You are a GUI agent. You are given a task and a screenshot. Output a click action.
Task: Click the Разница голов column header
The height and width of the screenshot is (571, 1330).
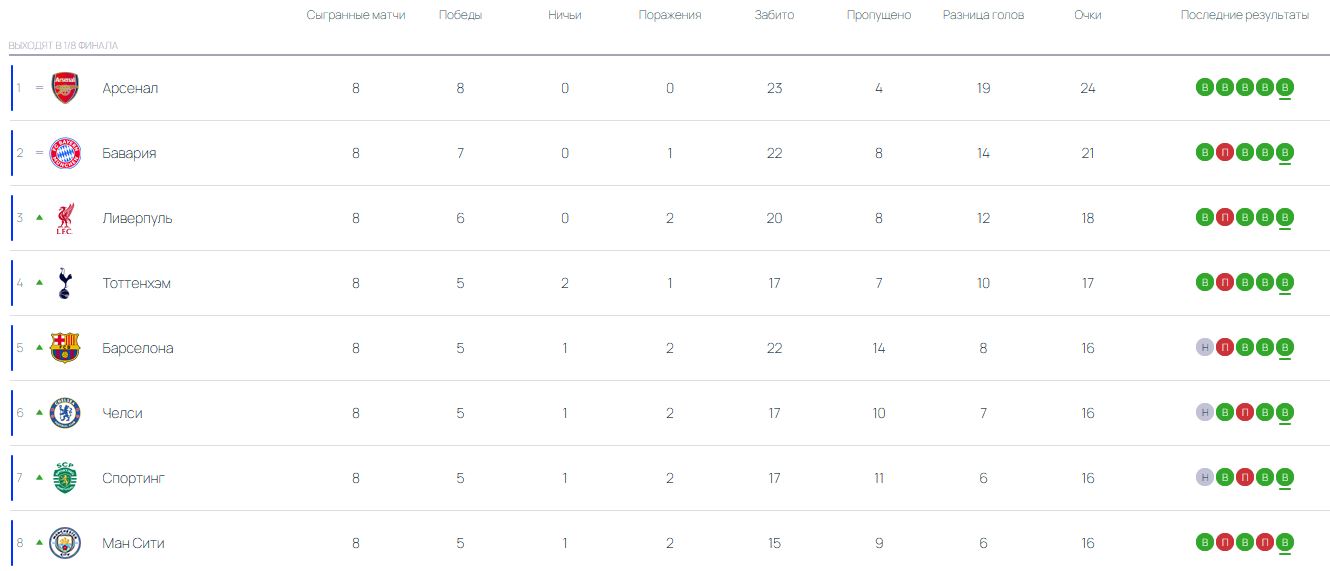[x=983, y=15]
